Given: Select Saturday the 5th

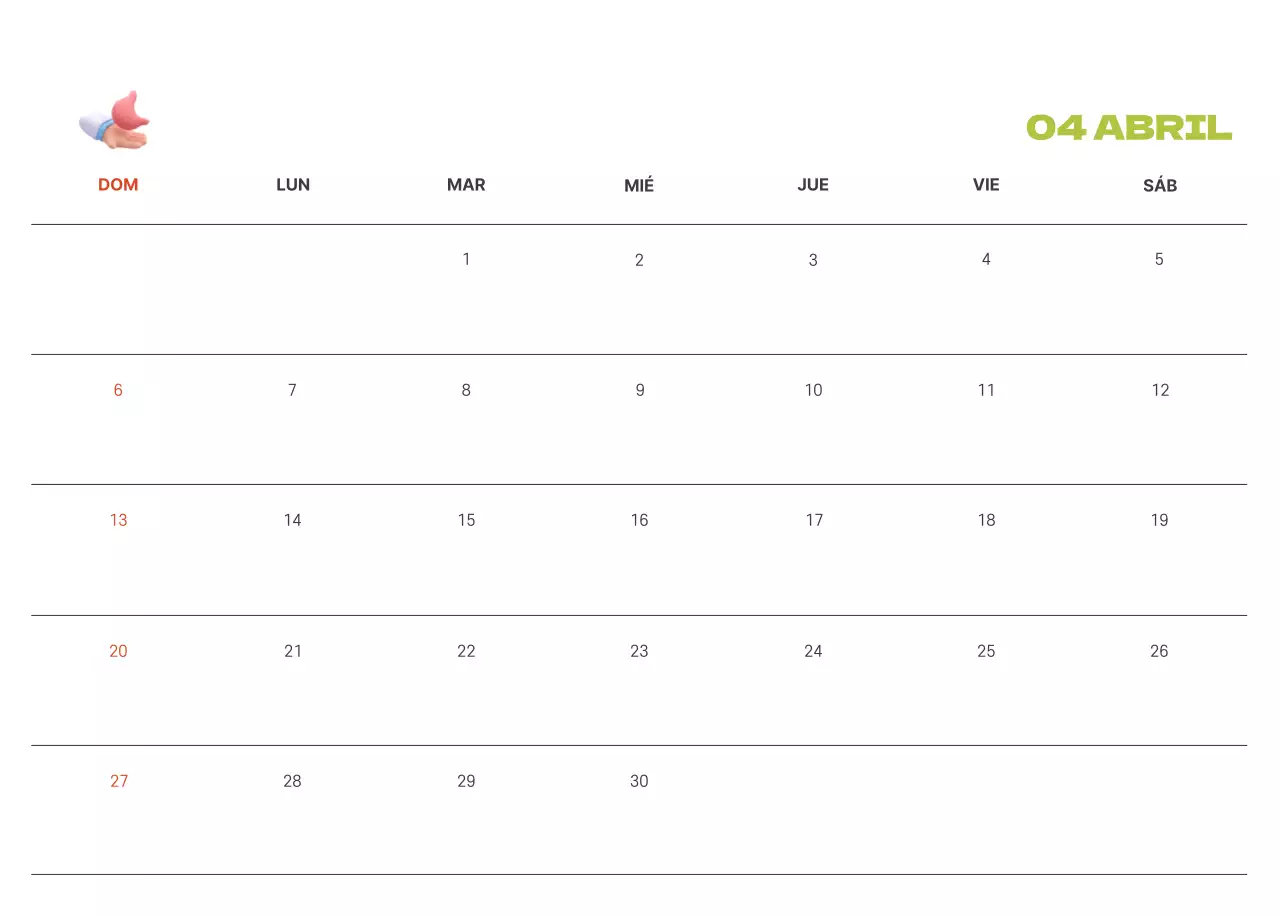Looking at the screenshot, I should click(1159, 260).
